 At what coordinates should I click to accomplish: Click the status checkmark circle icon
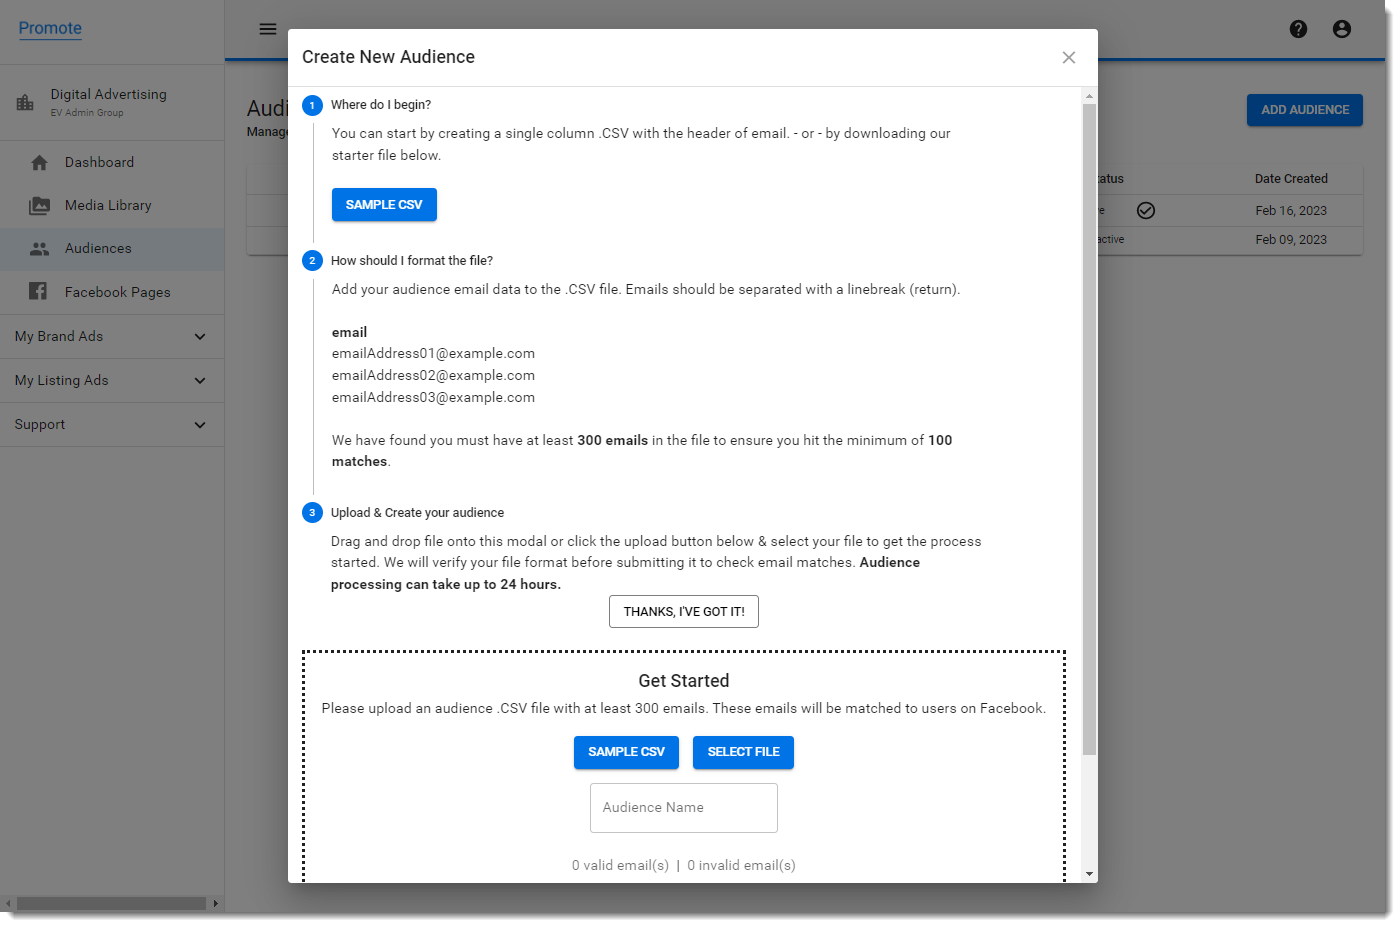pos(1146,210)
